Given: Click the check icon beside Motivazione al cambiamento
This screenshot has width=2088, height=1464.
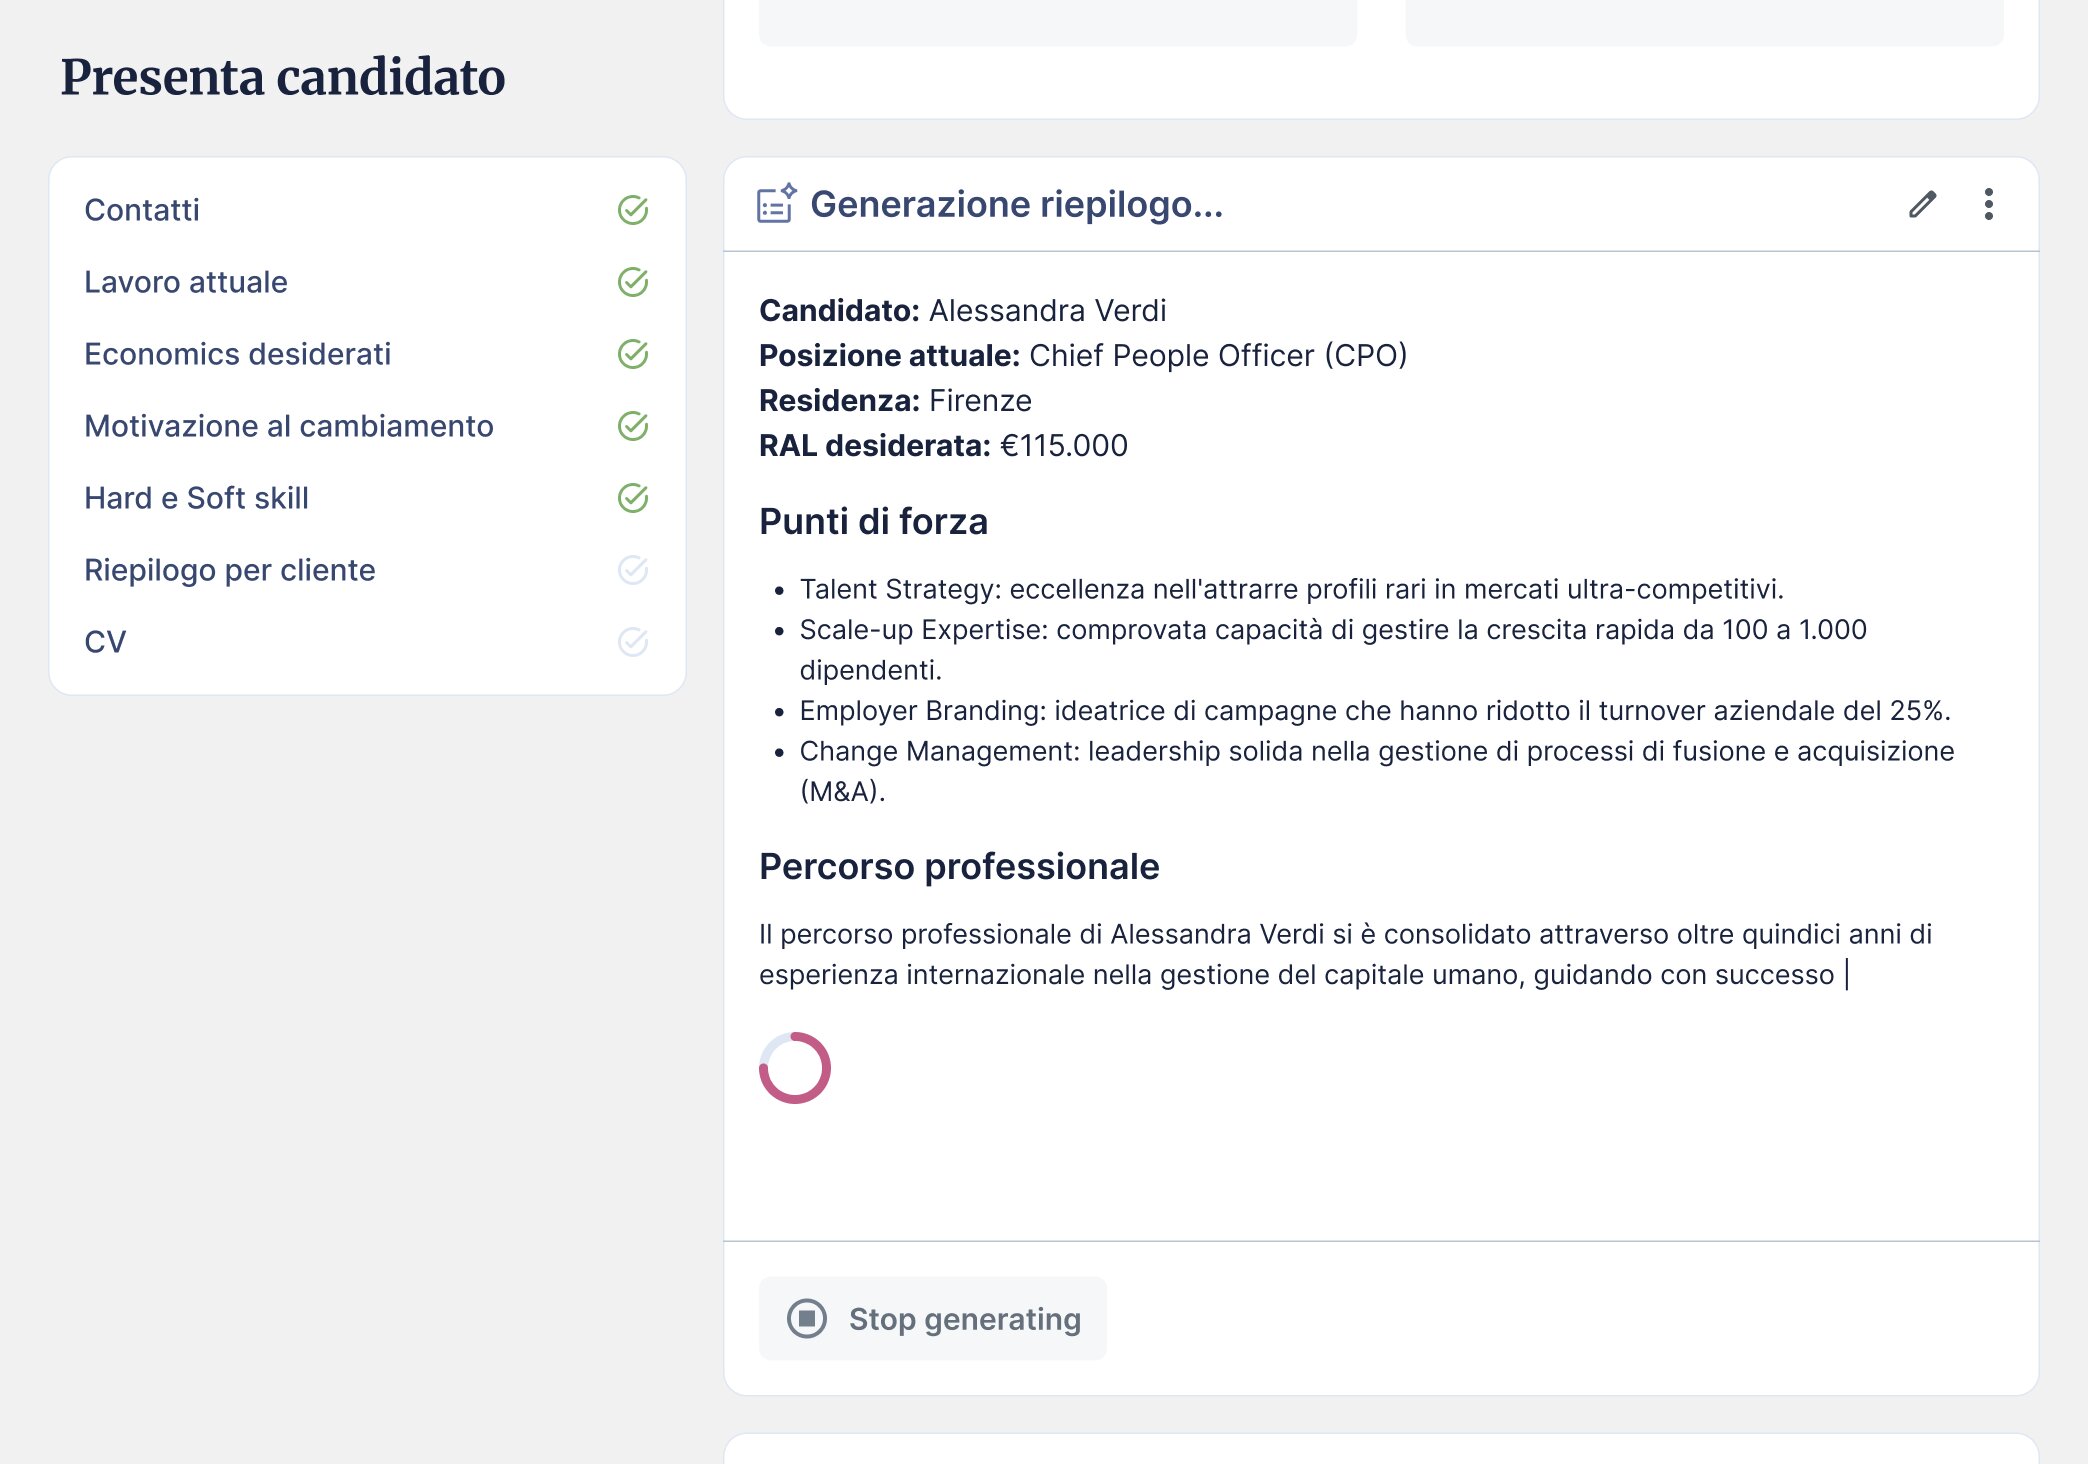Looking at the screenshot, I should (633, 426).
